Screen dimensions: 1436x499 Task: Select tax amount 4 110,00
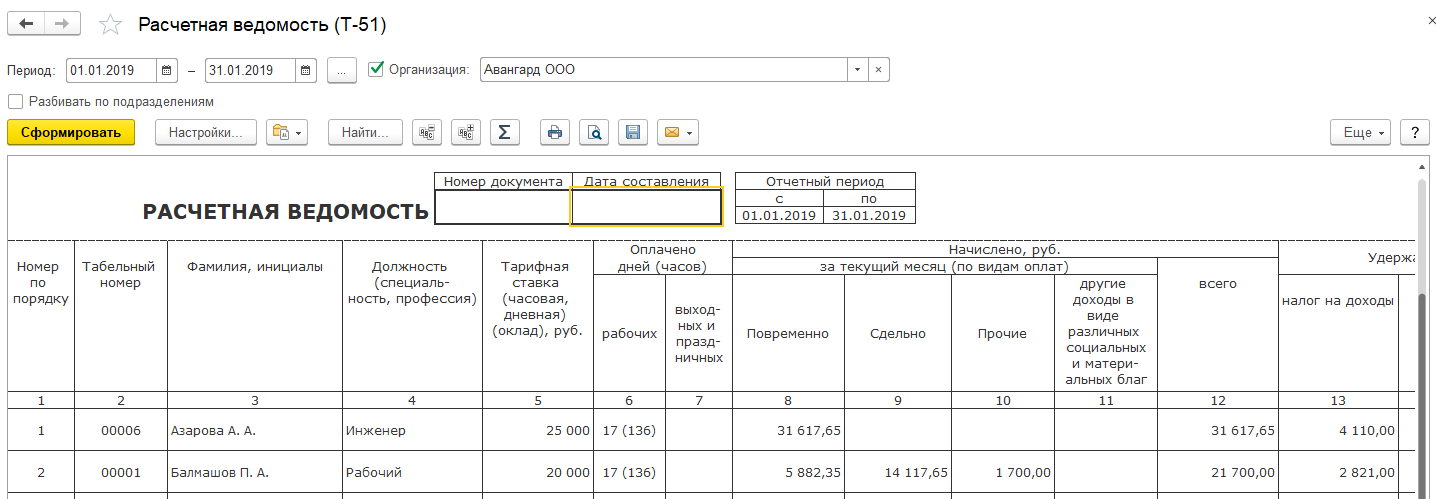[1338, 430]
